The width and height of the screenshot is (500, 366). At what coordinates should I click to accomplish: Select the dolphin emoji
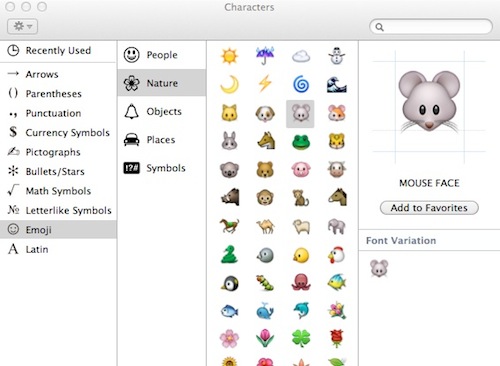[x=301, y=310]
